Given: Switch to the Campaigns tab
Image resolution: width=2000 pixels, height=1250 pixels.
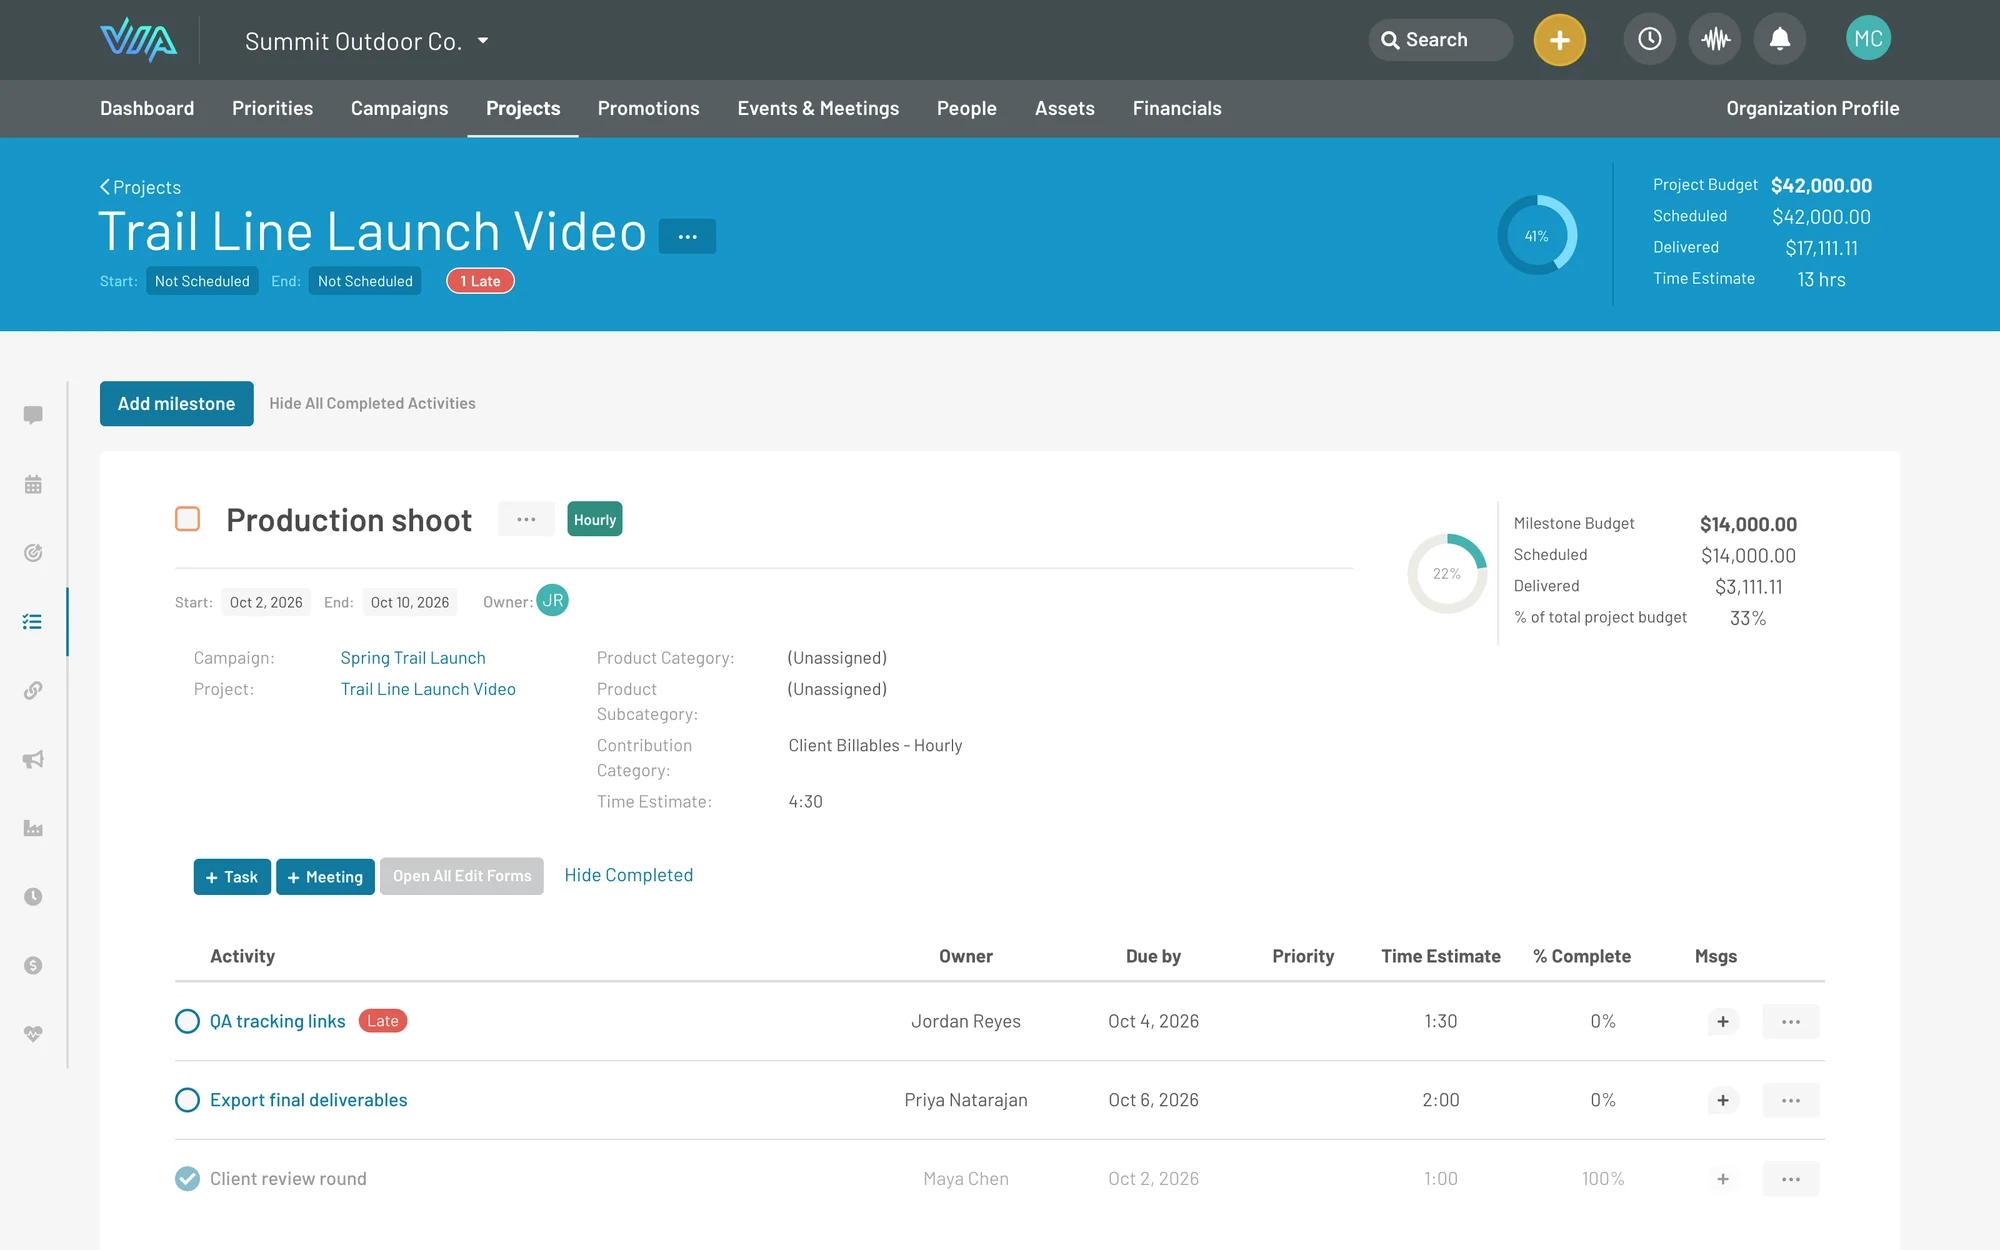Looking at the screenshot, I should coord(399,108).
